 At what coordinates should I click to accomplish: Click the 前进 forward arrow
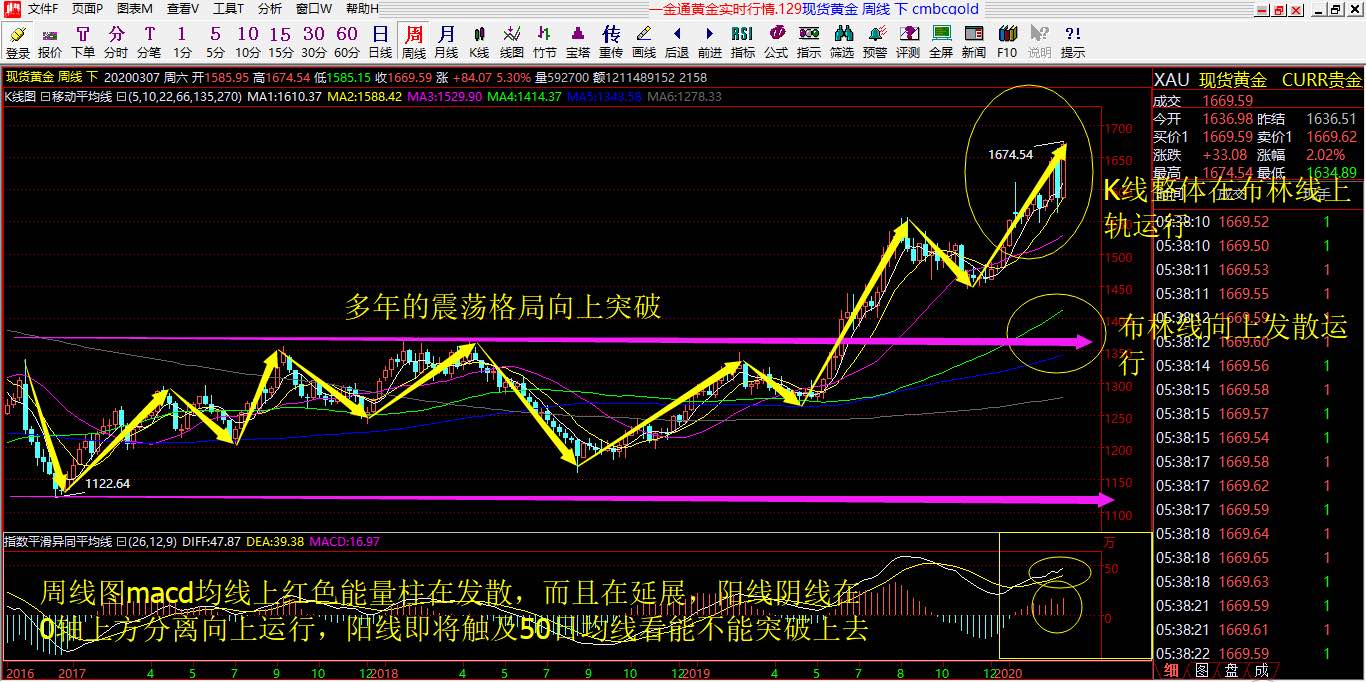pyautogui.click(x=710, y=42)
